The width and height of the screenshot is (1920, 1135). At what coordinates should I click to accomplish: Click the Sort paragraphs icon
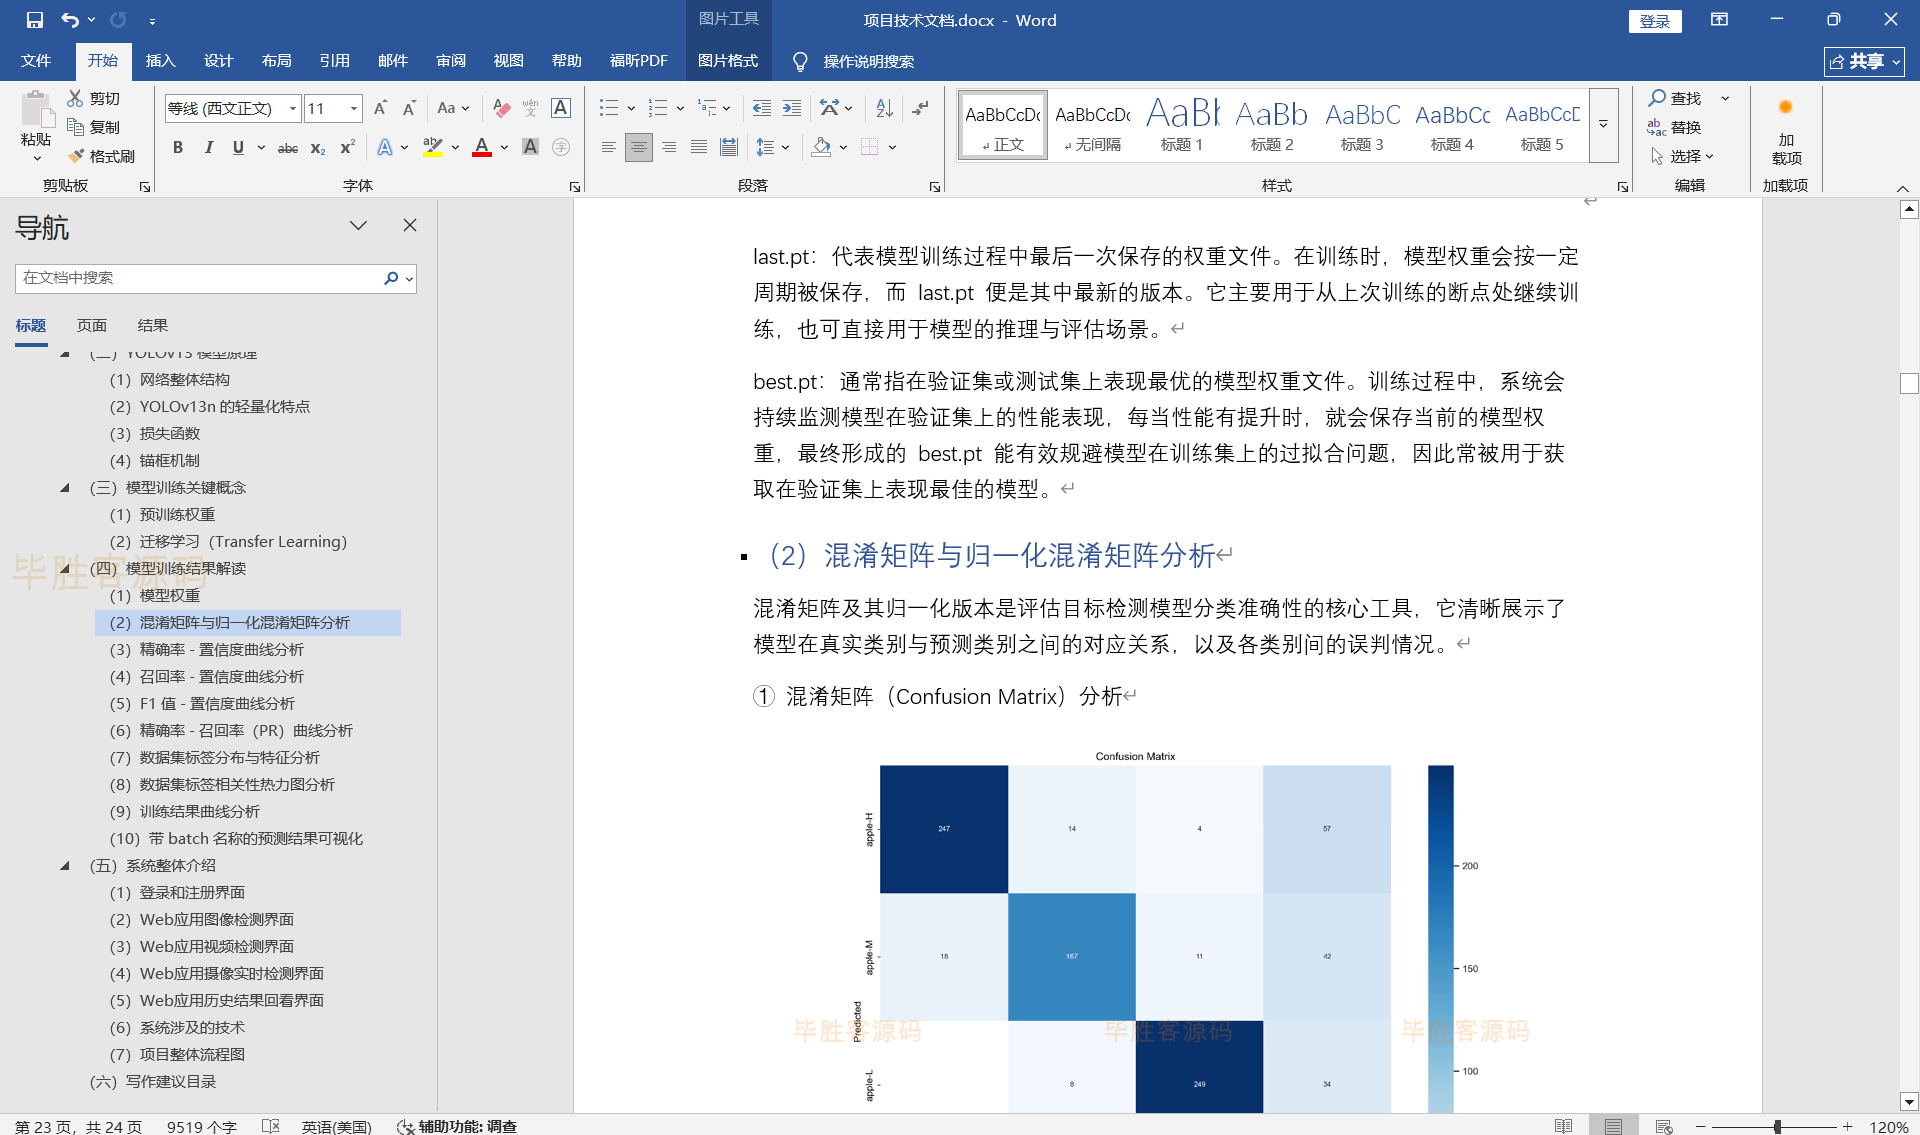(x=884, y=108)
